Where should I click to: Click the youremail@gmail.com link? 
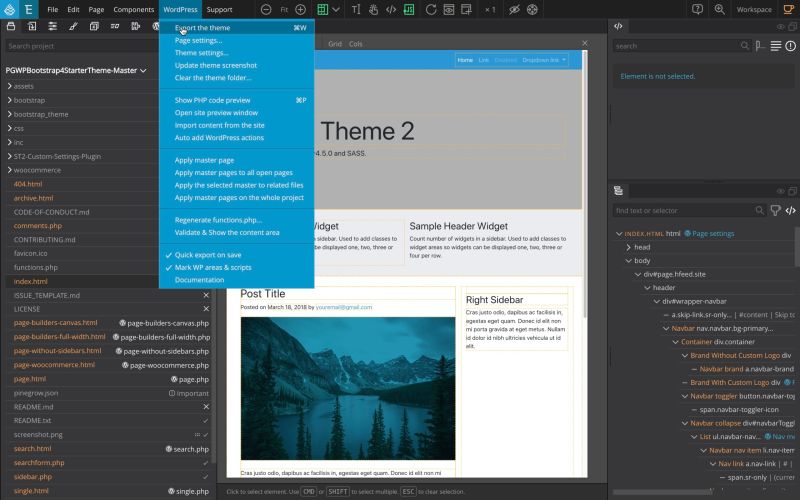[343, 307]
